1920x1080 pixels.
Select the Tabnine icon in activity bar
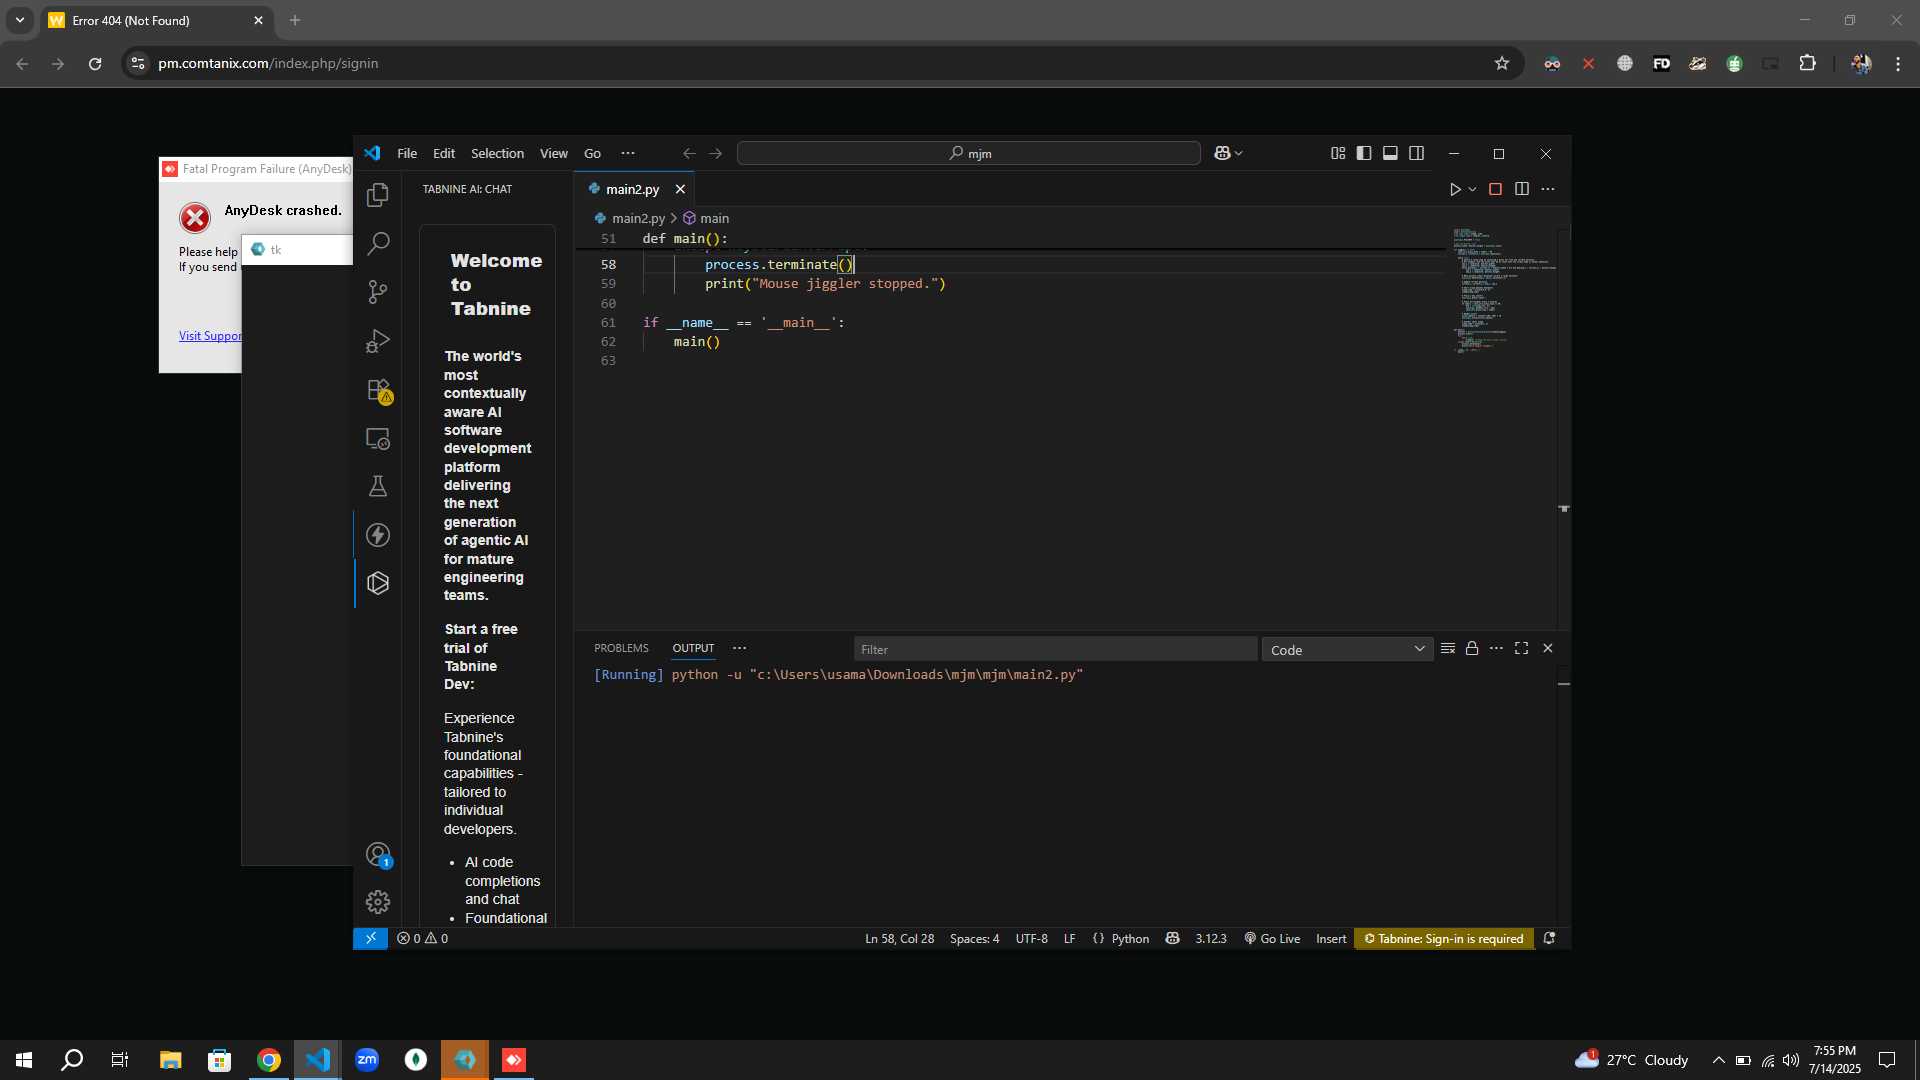click(378, 583)
